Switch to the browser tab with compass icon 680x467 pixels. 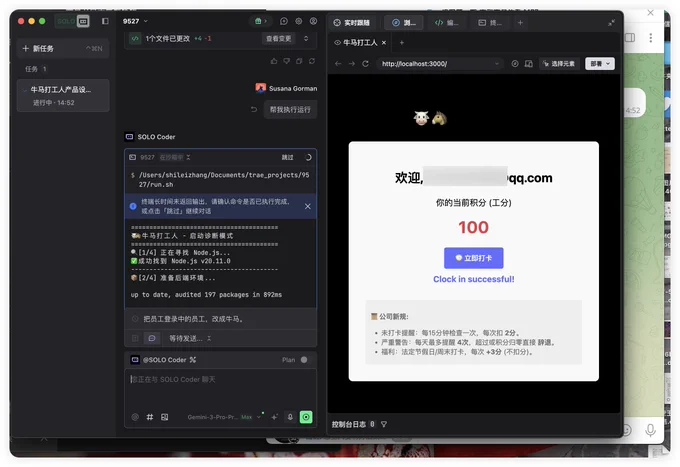[403, 23]
